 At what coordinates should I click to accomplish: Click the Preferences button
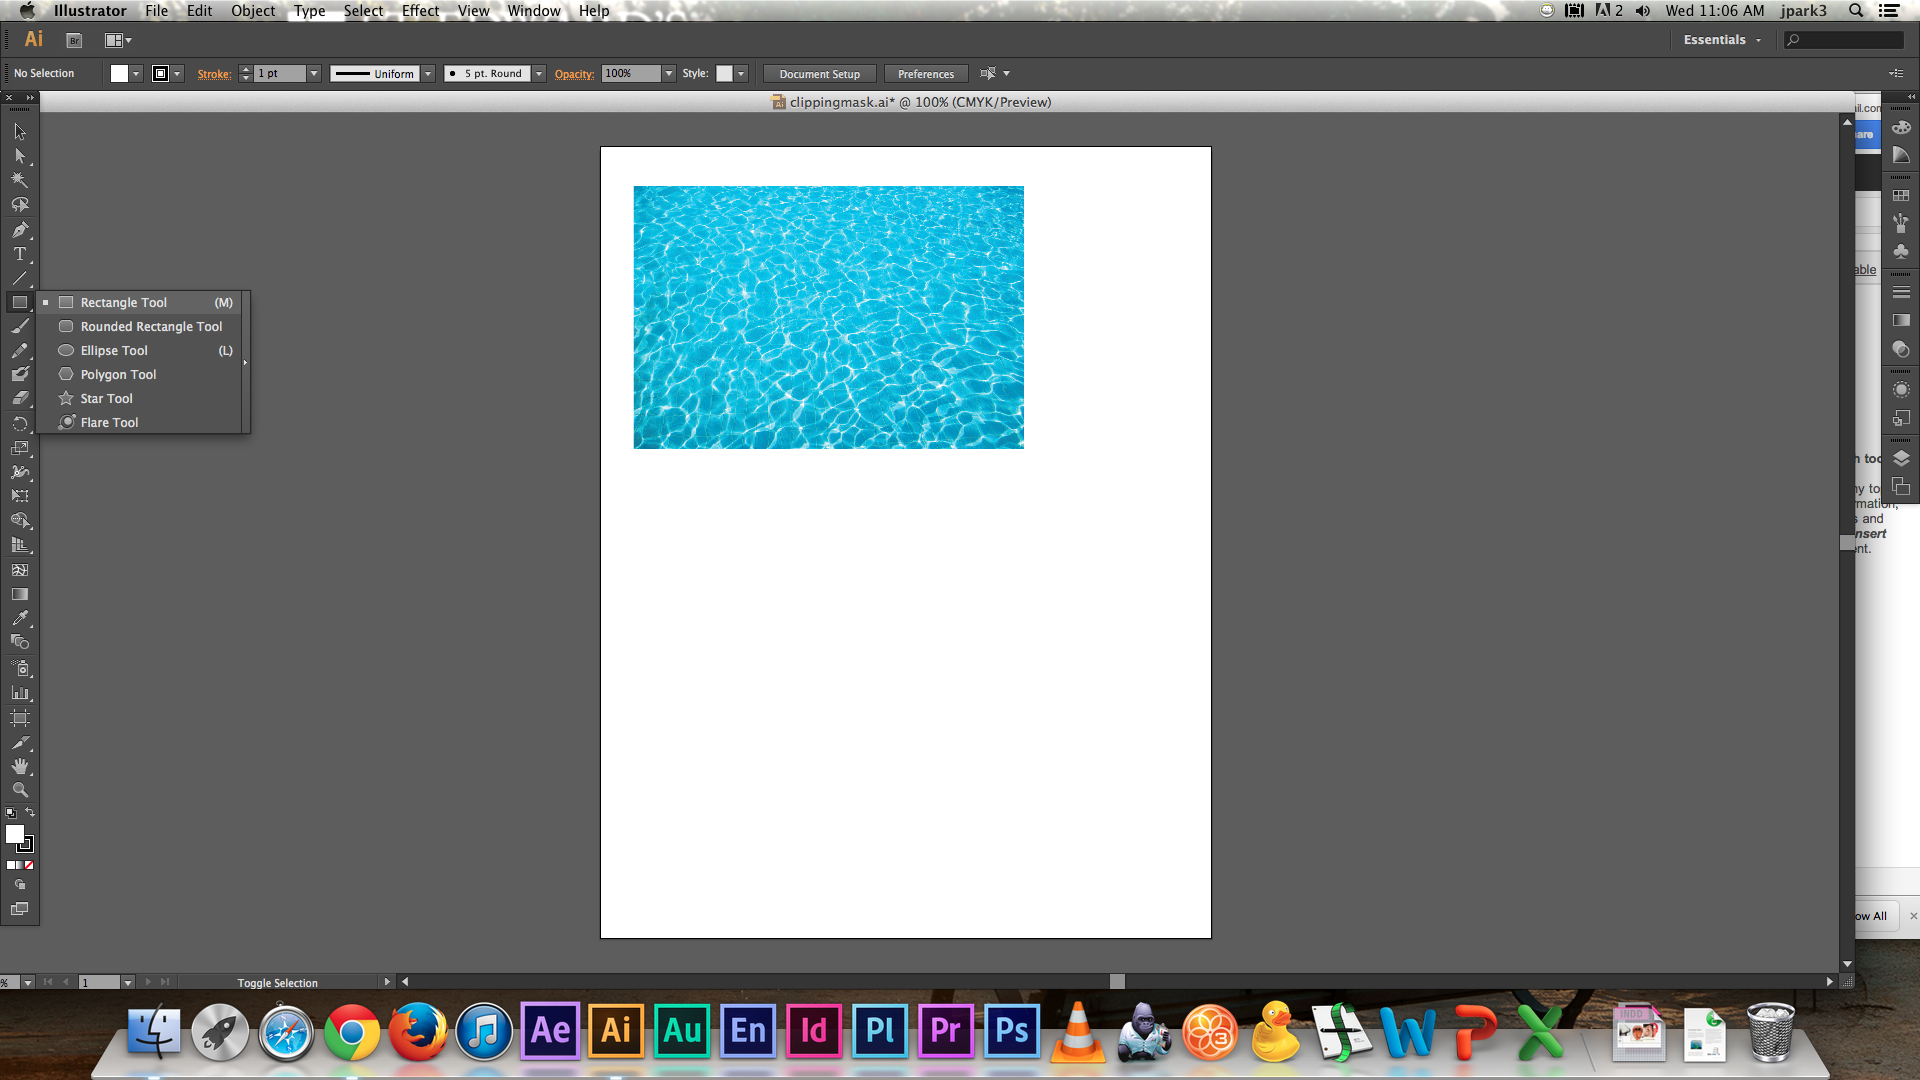[x=926, y=74]
